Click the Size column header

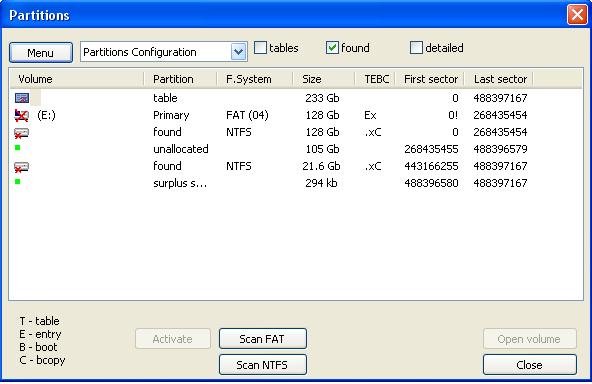point(324,79)
